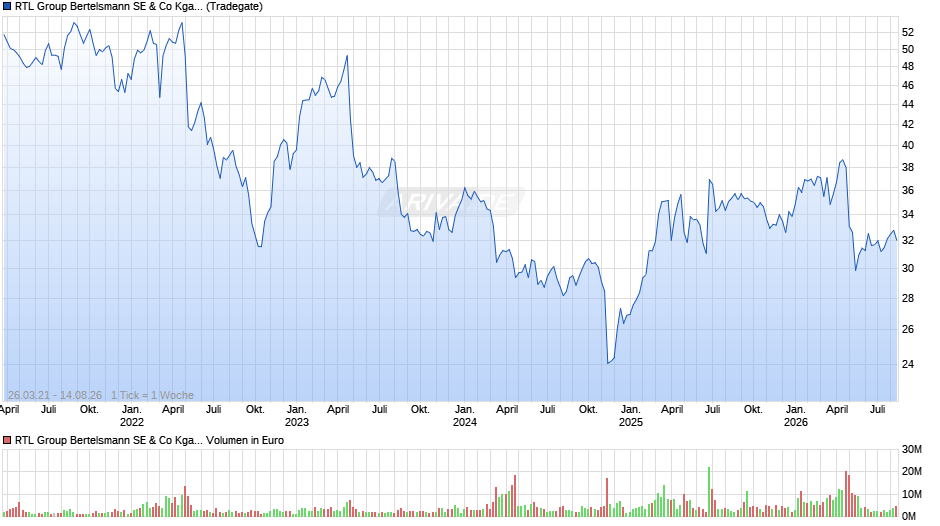
Task: Click the 10M volume axis label
Action: coord(911,494)
